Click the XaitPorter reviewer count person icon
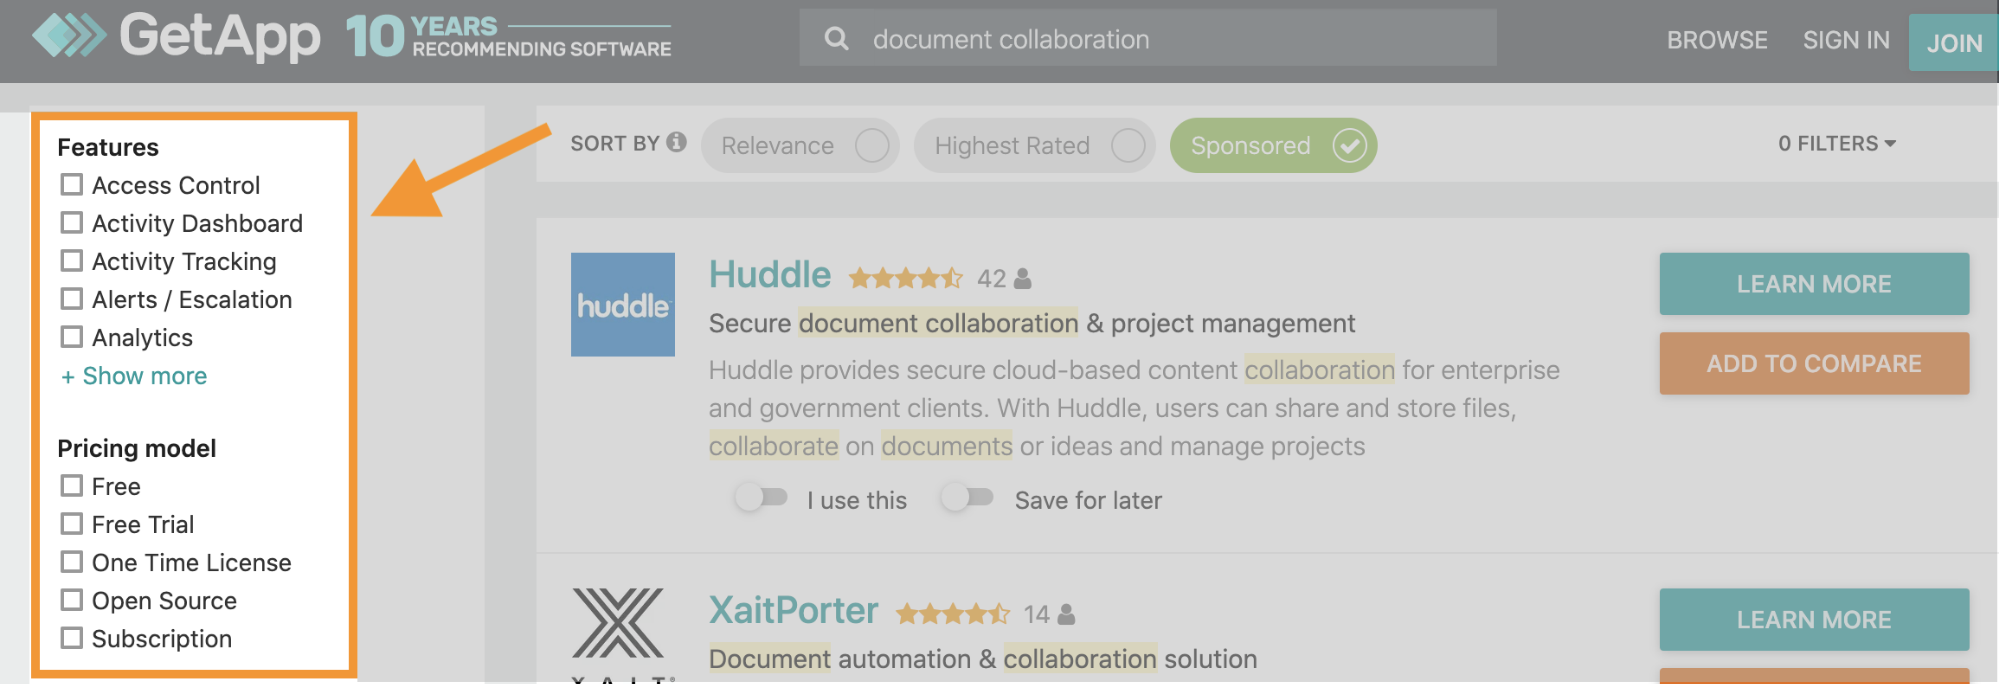This screenshot has width=1999, height=684. 1066,614
